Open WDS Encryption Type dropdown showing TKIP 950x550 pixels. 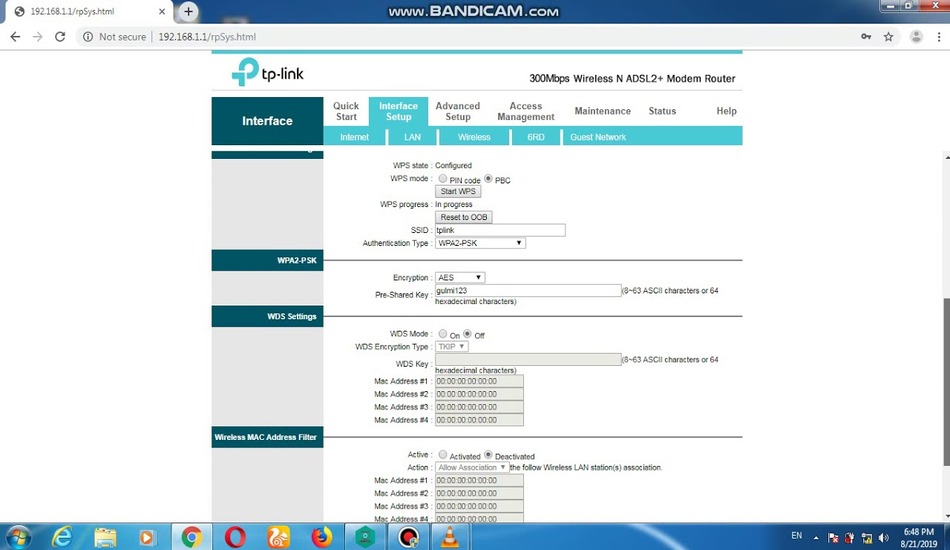coord(451,346)
